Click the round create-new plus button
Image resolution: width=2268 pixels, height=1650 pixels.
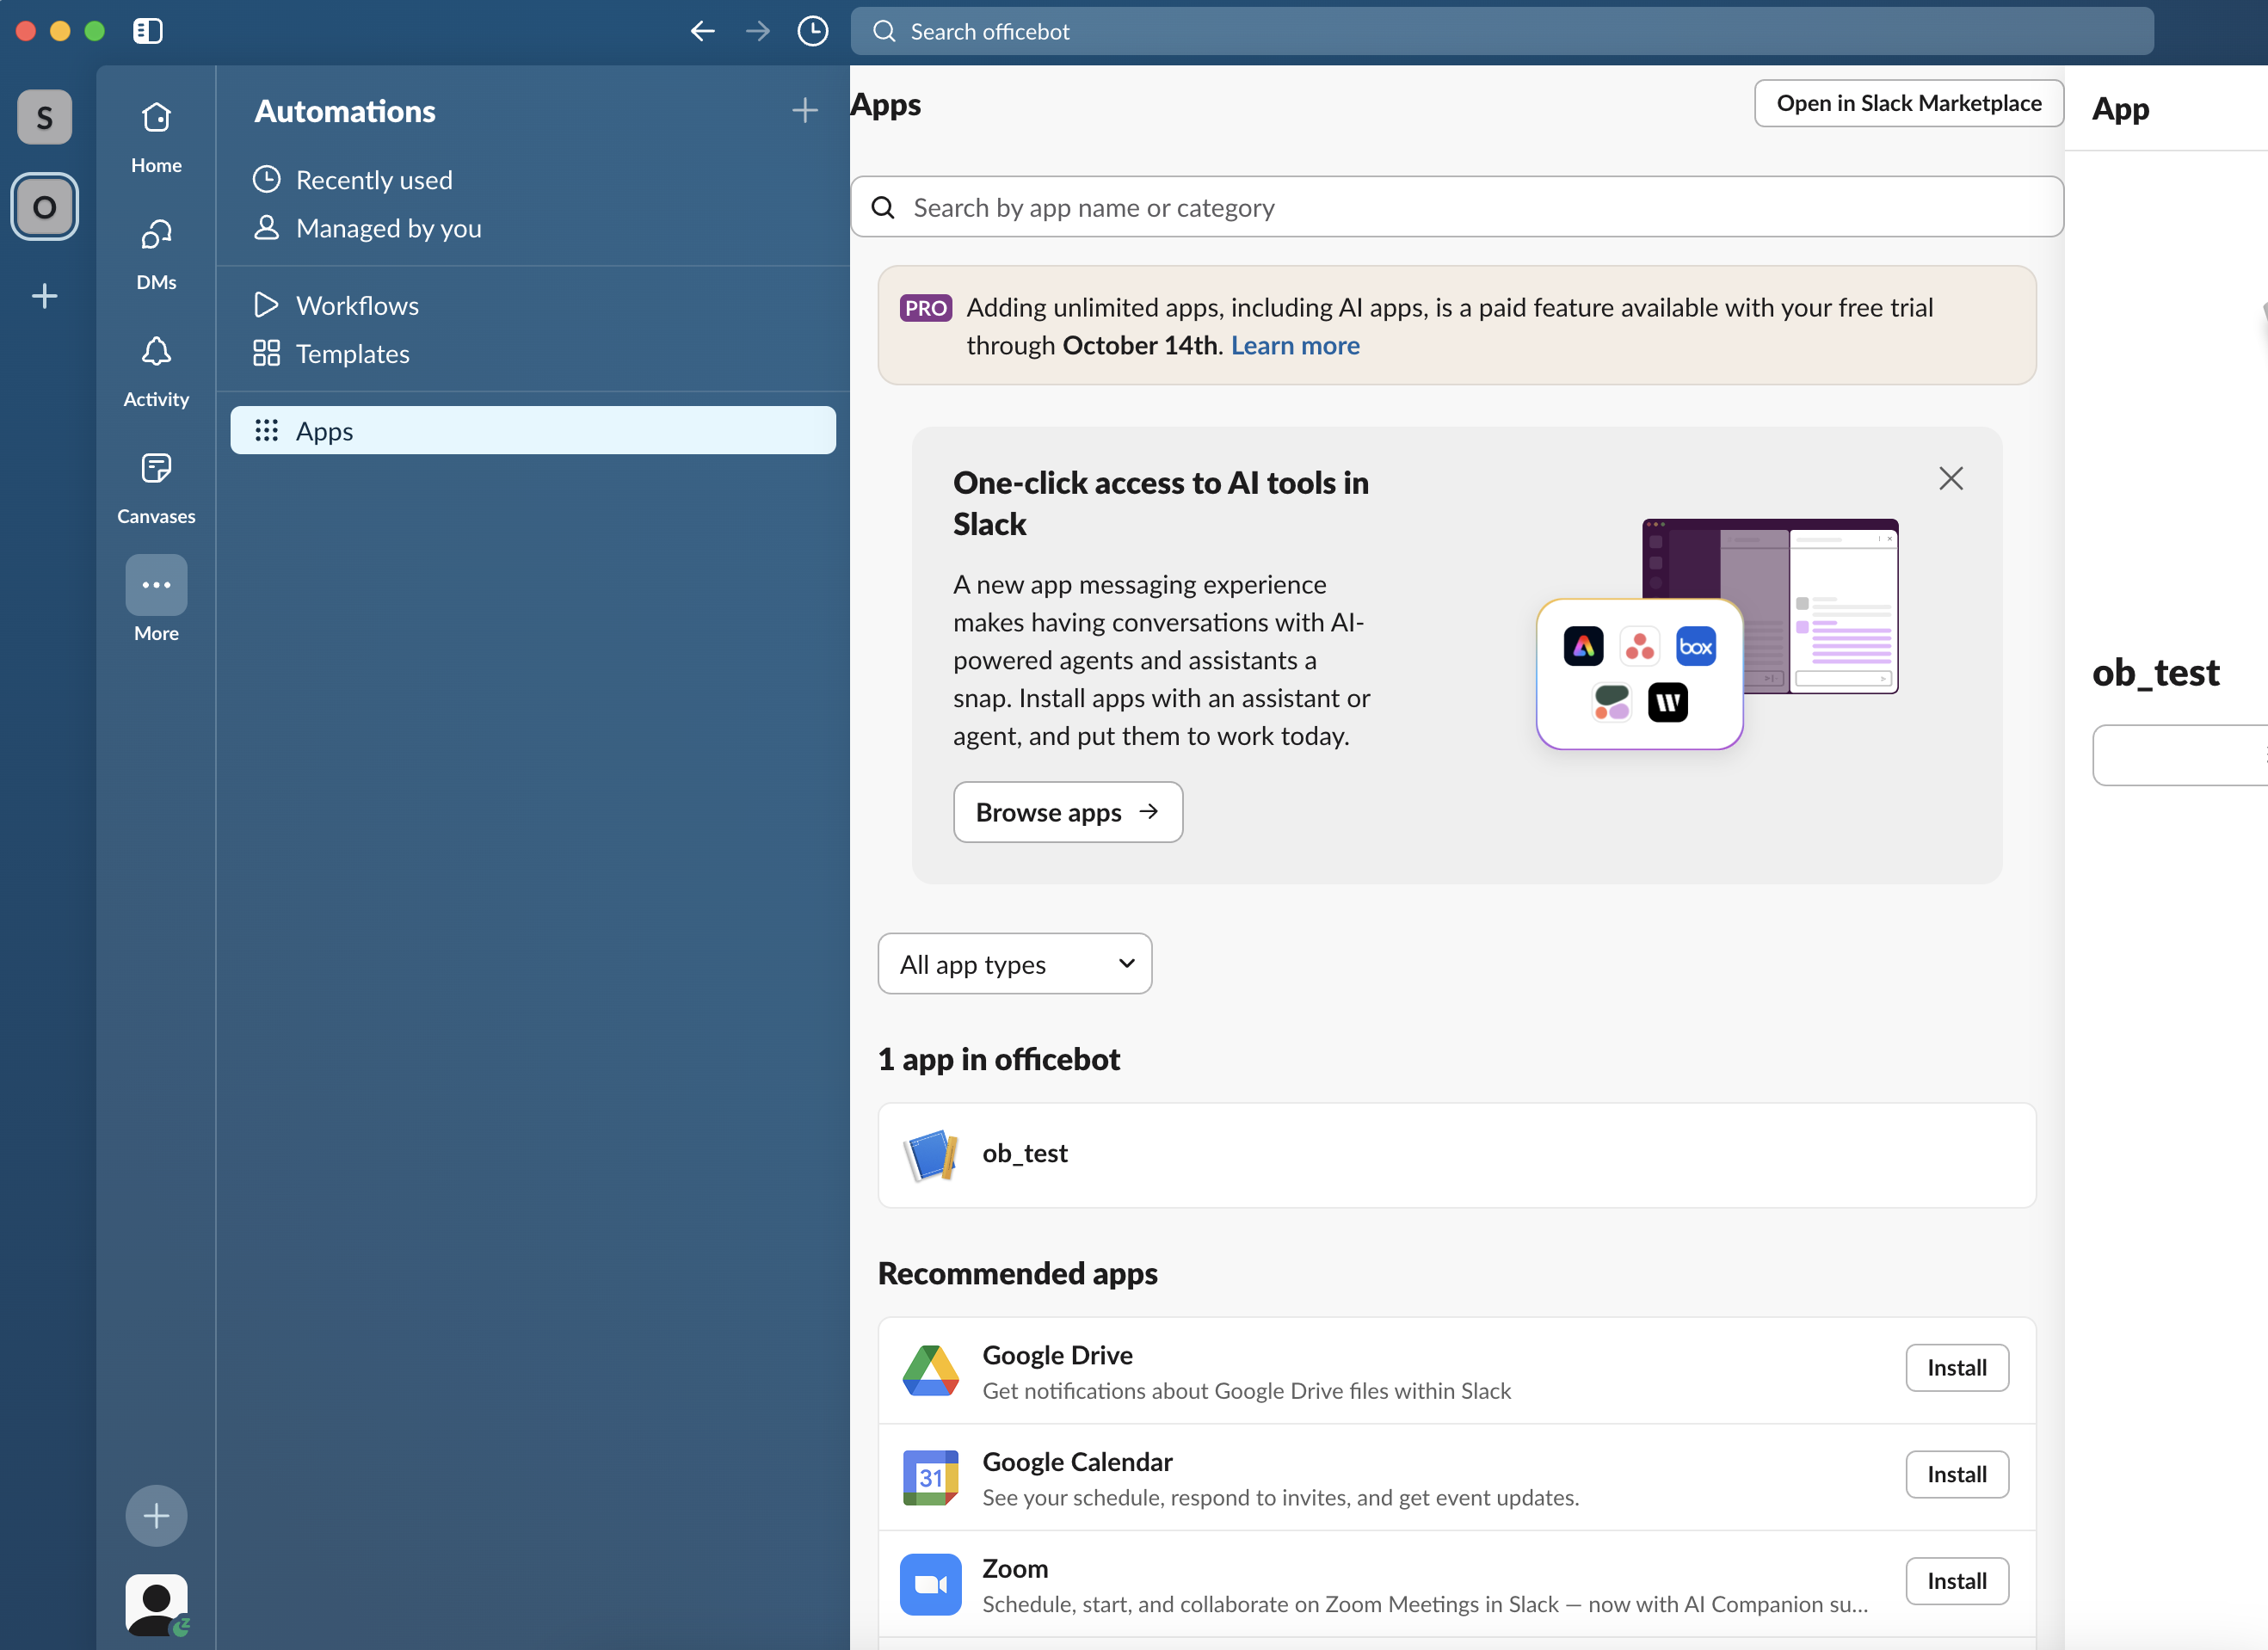[x=156, y=1515]
